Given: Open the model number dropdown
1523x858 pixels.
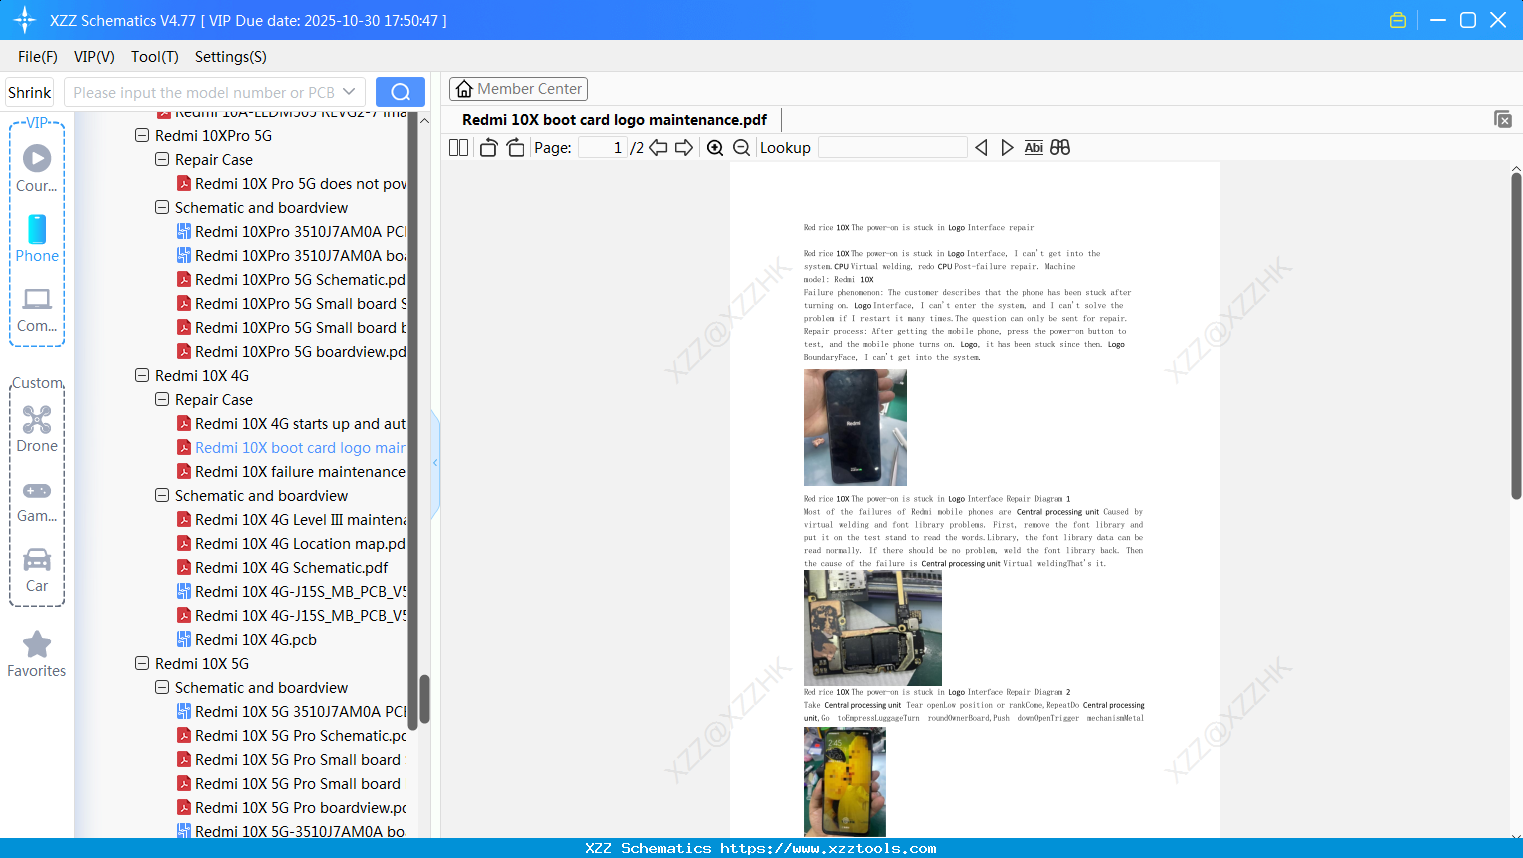Looking at the screenshot, I should 349,91.
